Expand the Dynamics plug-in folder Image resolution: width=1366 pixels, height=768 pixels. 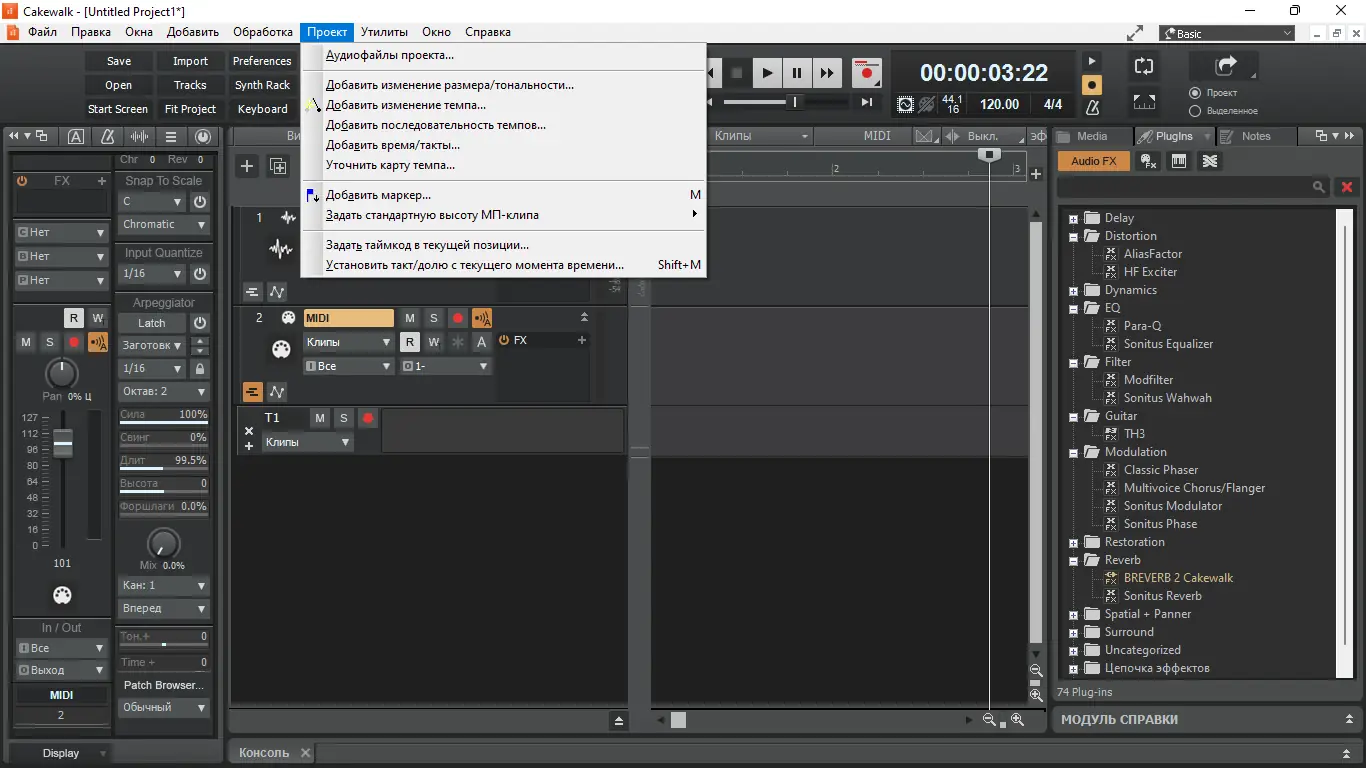tap(1073, 290)
